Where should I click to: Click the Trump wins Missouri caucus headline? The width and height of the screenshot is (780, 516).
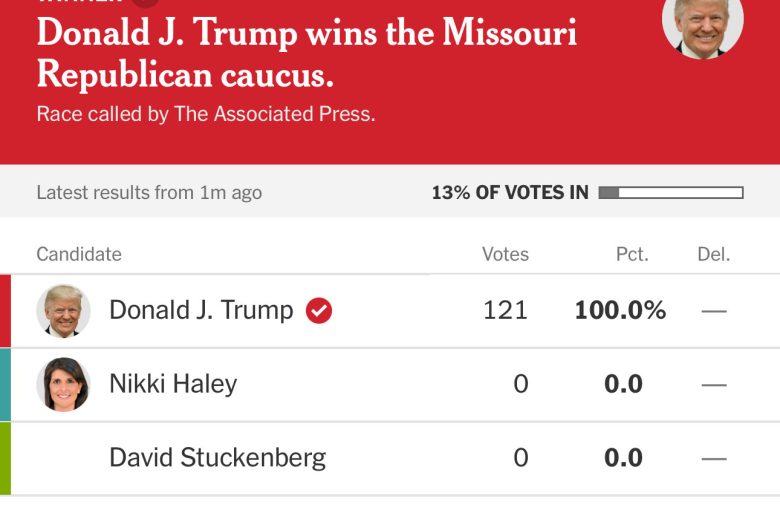(x=306, y=52)
